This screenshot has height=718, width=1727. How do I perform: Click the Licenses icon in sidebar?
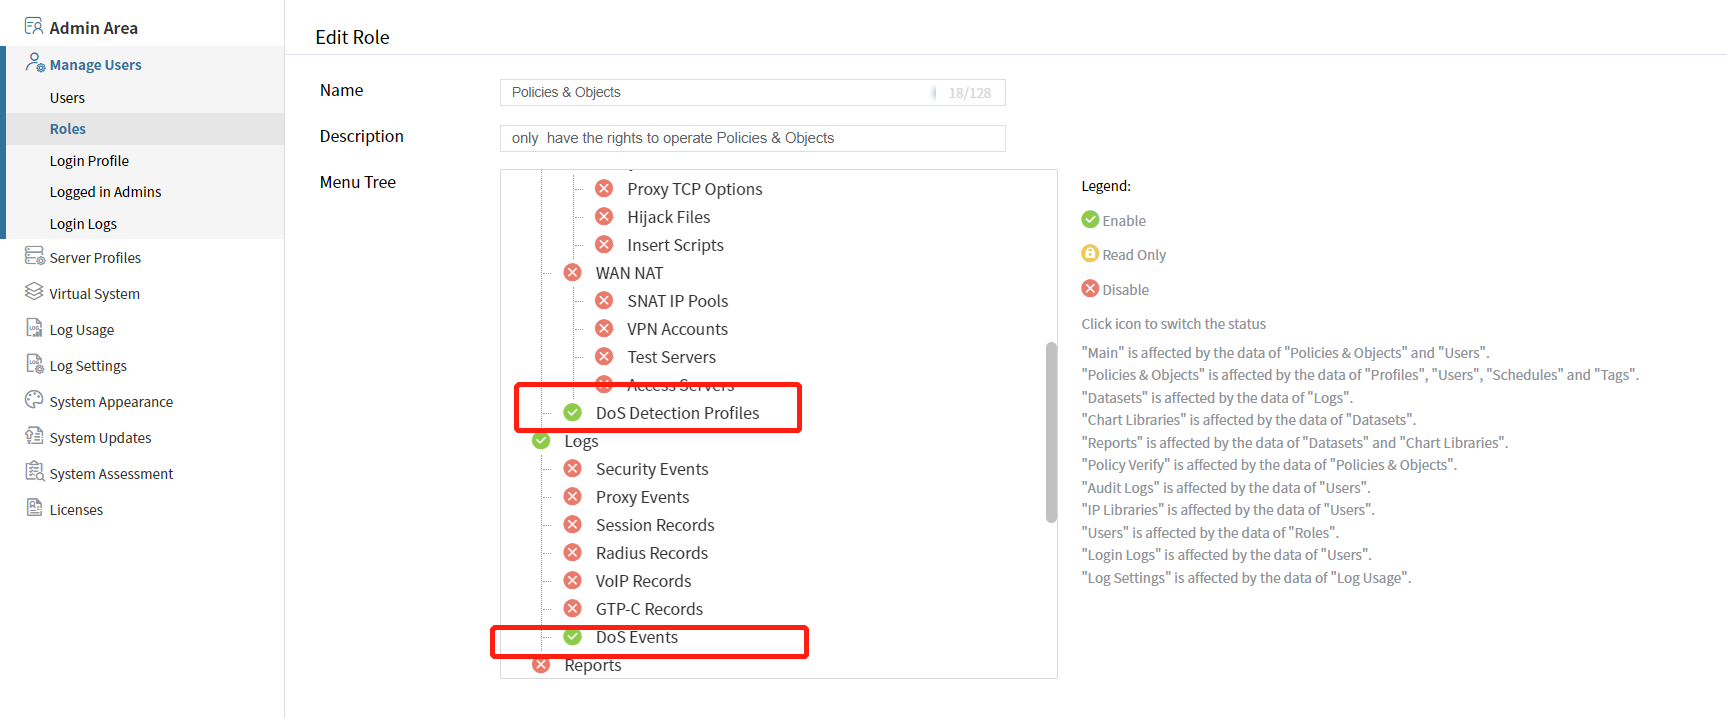tap(34, 508)
